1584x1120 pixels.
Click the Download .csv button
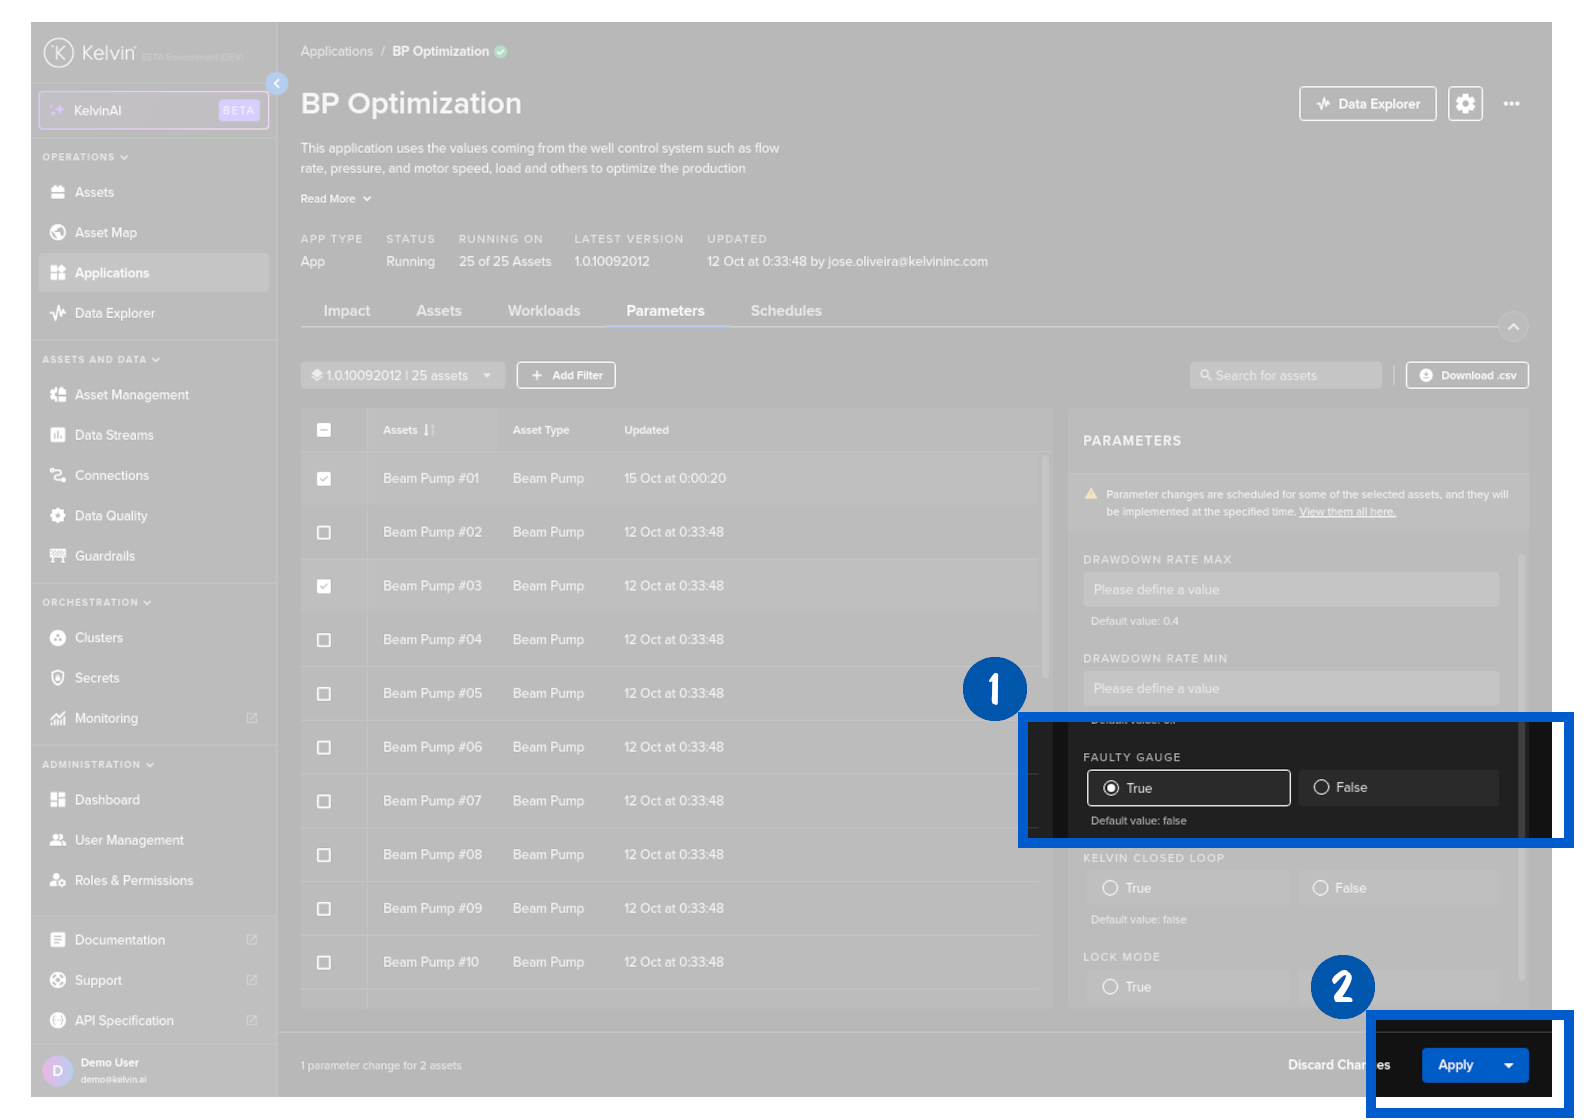pos(1467,376)
